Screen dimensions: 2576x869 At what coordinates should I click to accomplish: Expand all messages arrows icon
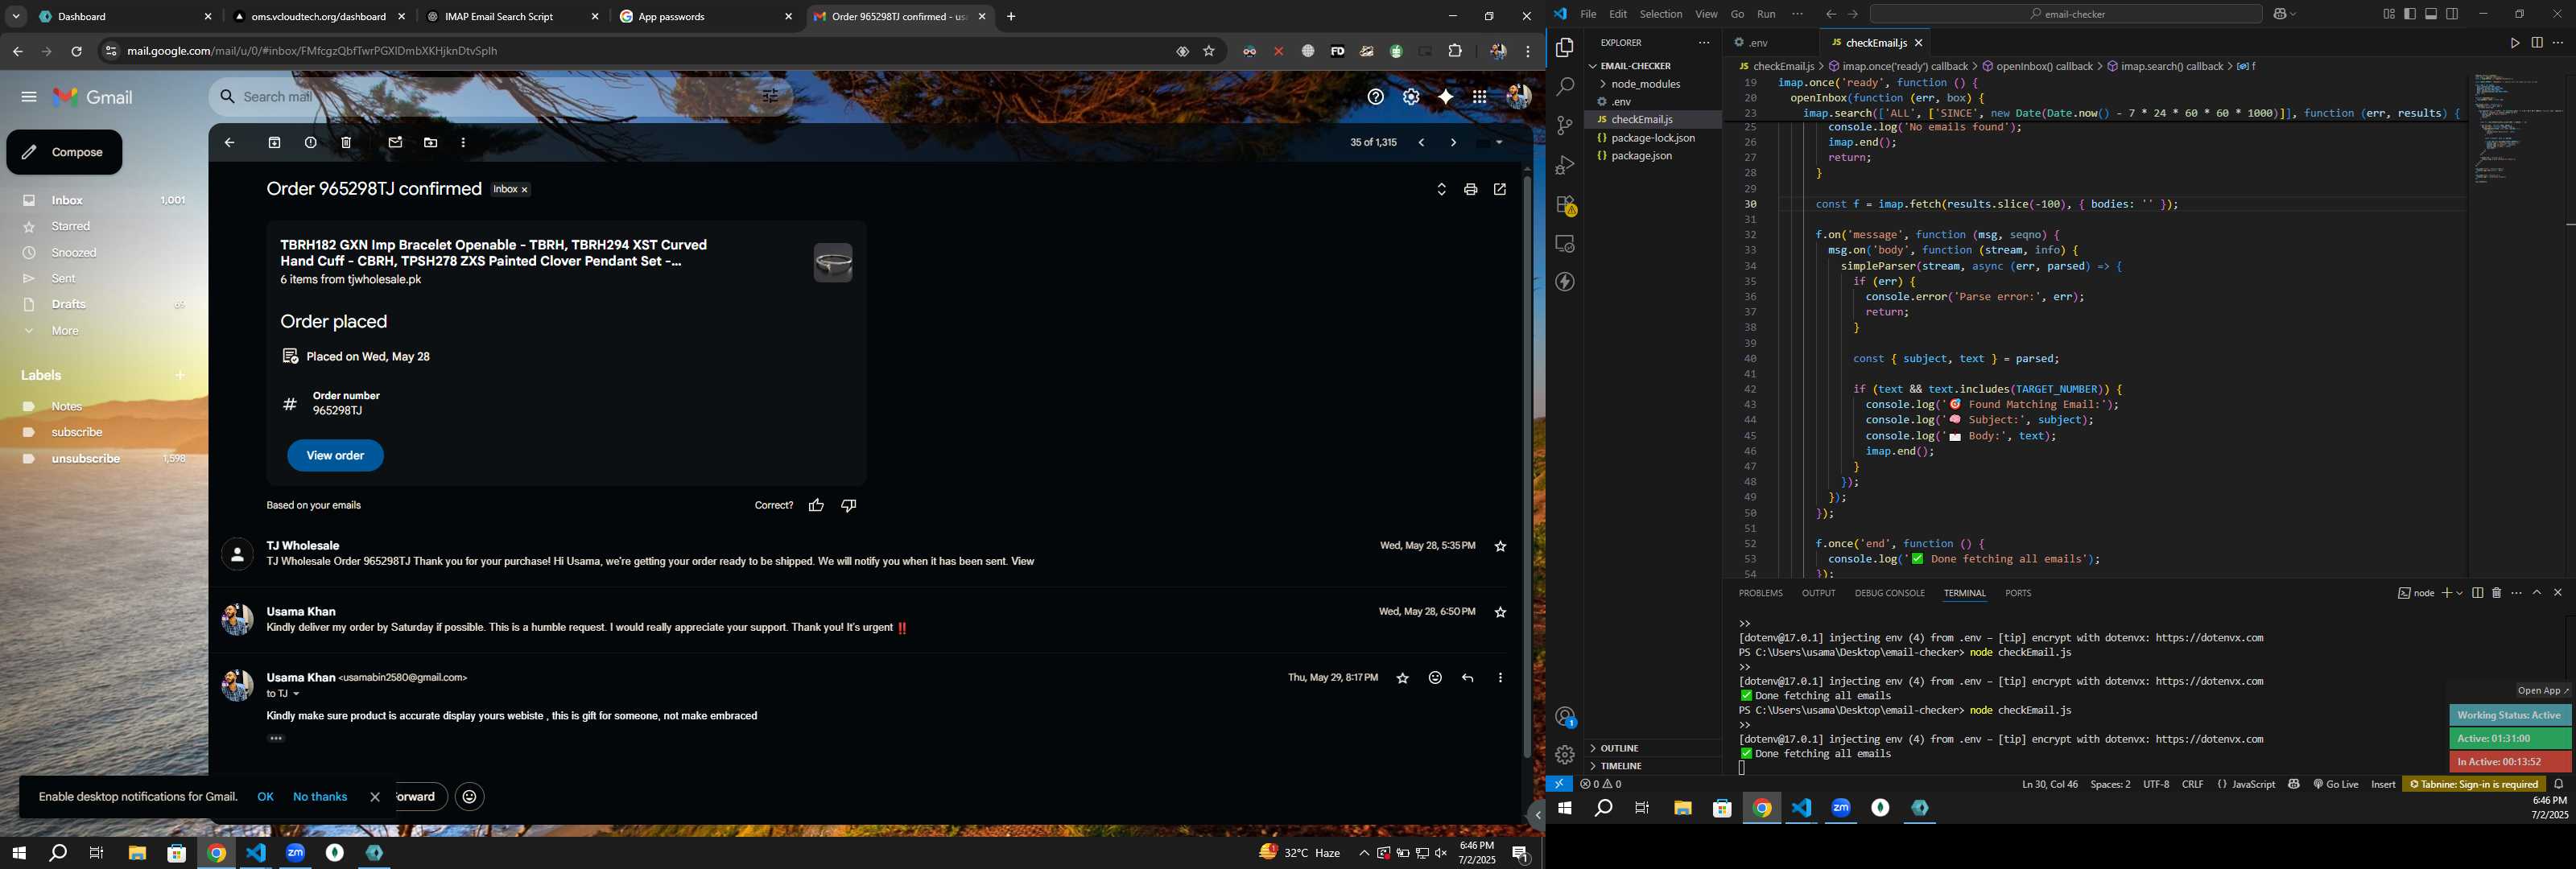[1441, 190]
